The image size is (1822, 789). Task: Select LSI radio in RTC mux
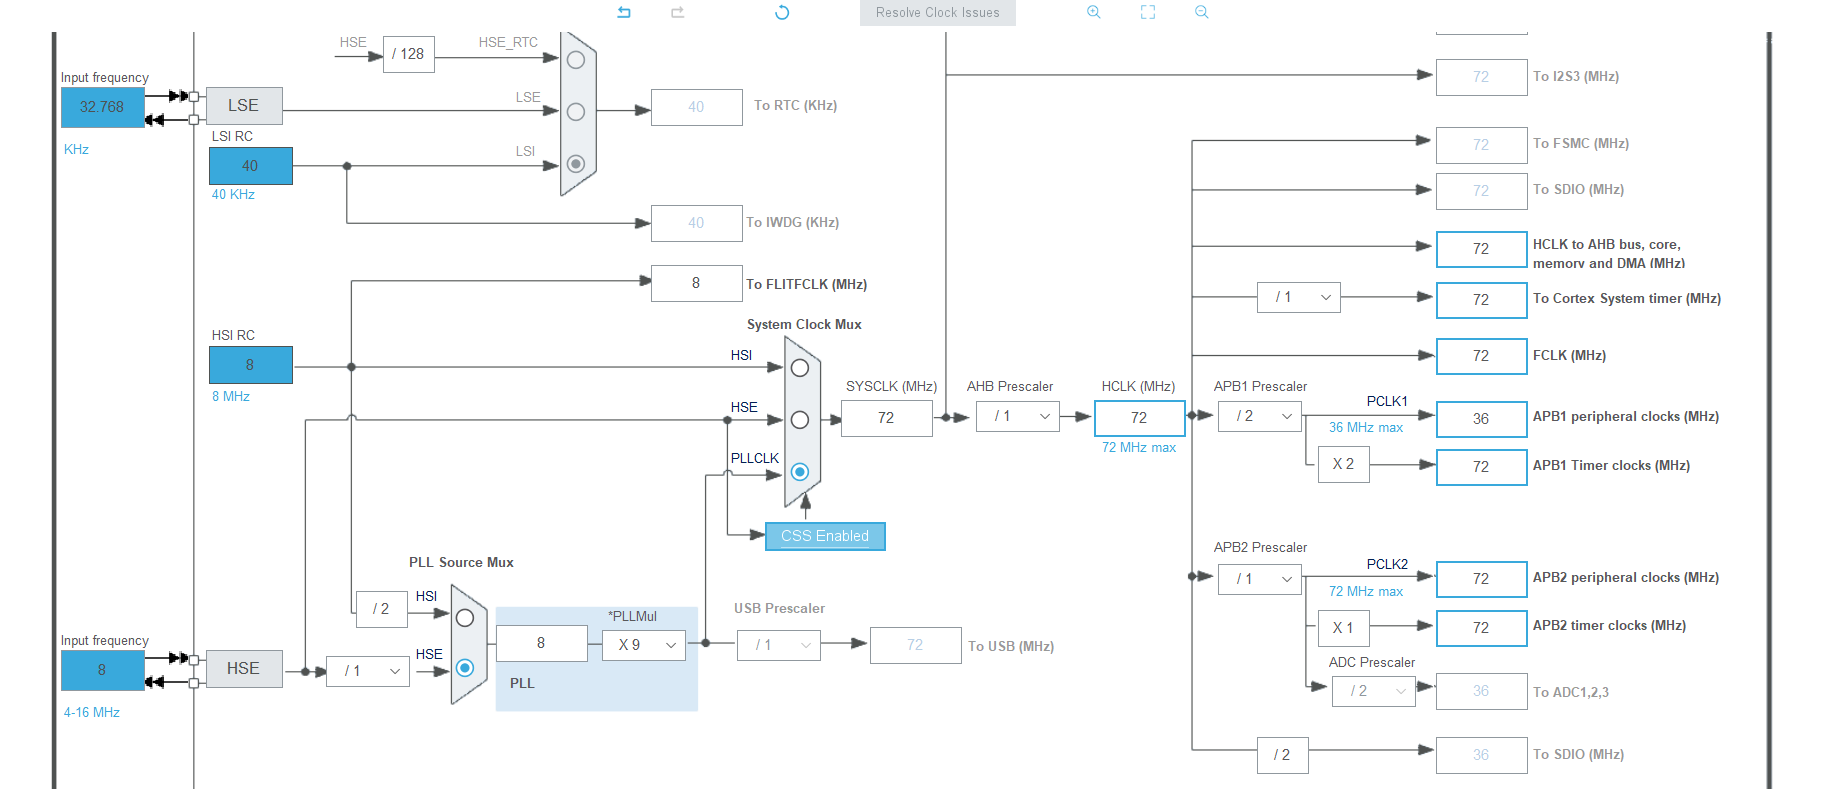click(576, 163)
